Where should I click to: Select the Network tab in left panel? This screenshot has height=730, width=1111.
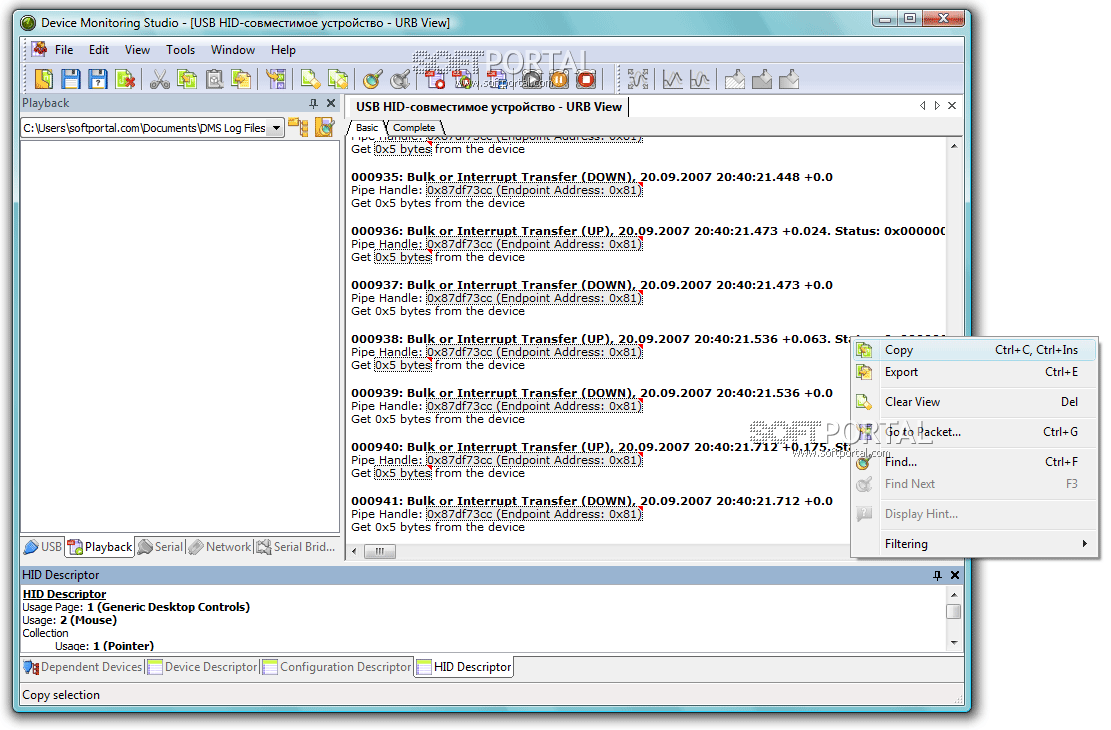(x=220, y=547)
